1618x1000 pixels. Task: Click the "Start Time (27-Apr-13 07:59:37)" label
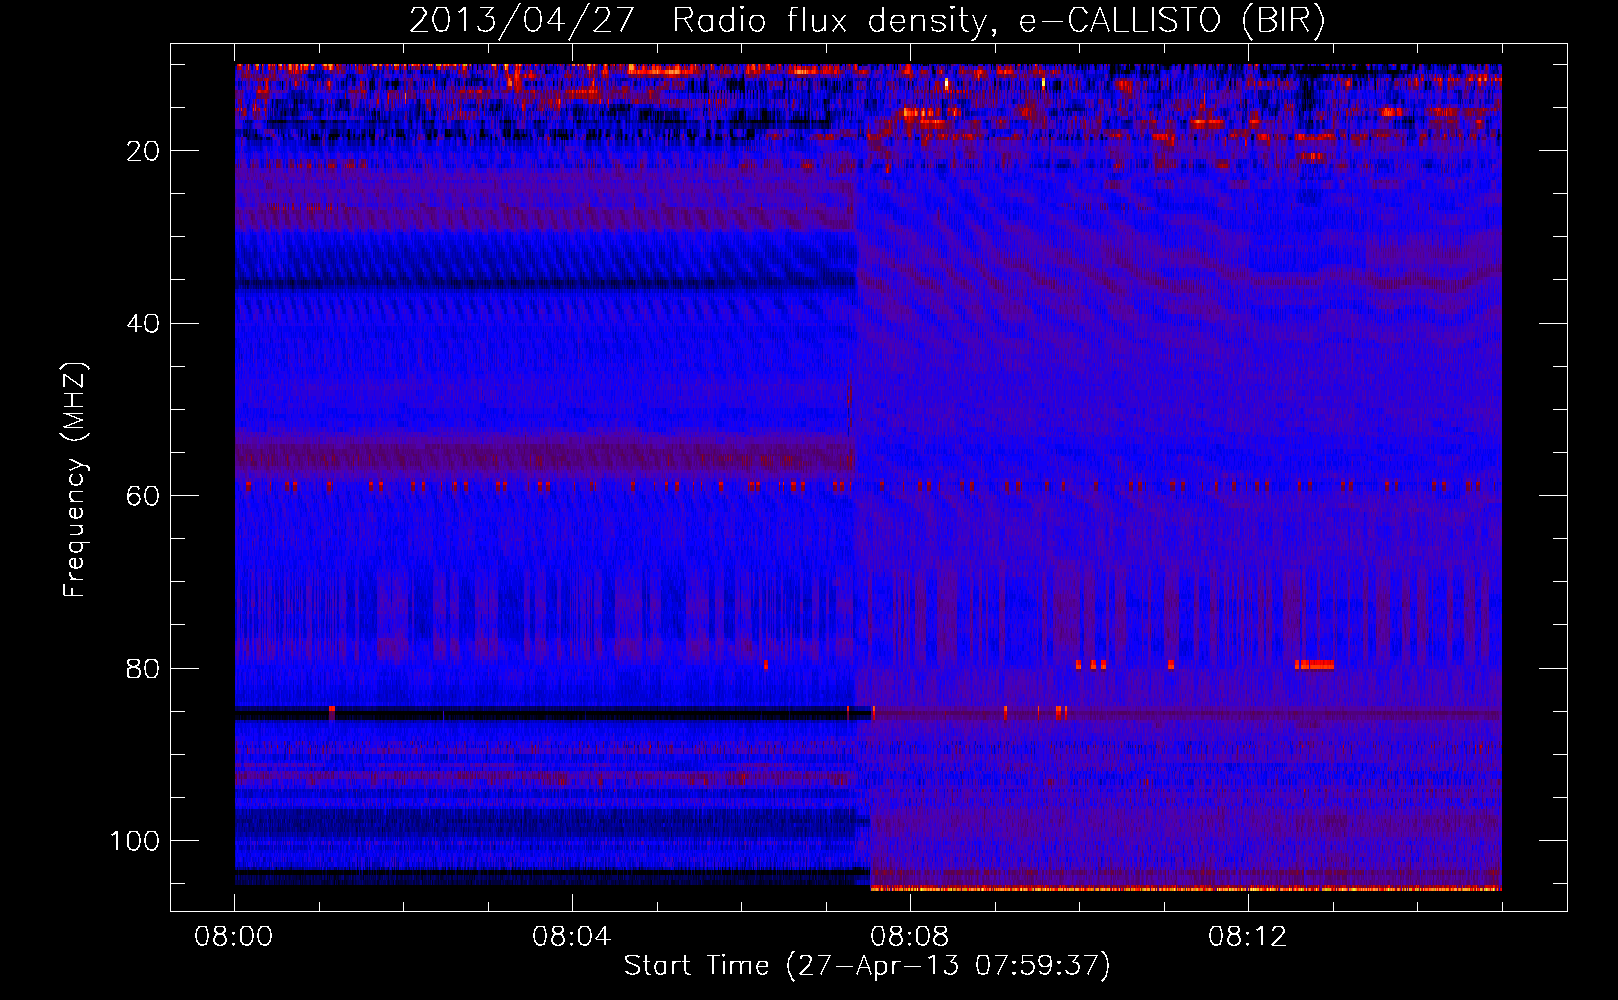[867, 966]
